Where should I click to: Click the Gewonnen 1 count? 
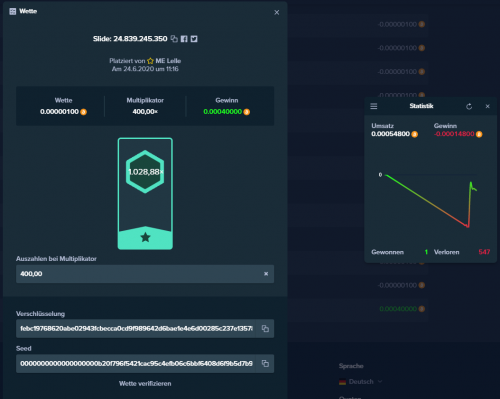[x=426, y=252]
